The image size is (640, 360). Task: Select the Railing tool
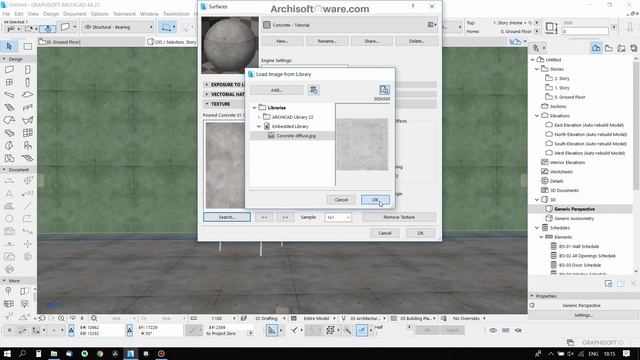pyautogui.click(x=27, y=108)
